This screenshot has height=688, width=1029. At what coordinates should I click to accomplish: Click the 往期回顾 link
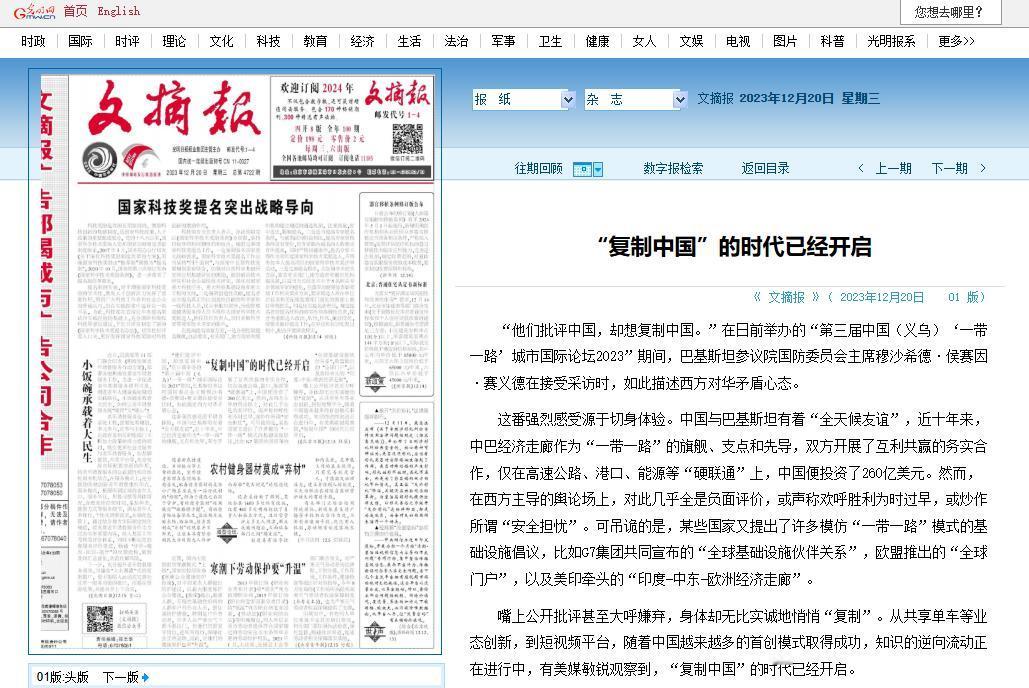pos(538,169)
